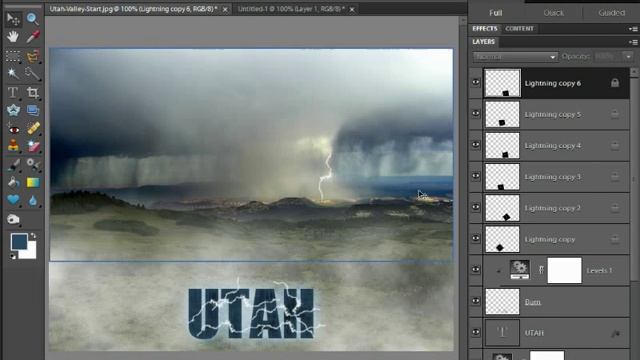Open the Layers panel options menu
Screen dimensions: 640x360
[x=633, y=42]
